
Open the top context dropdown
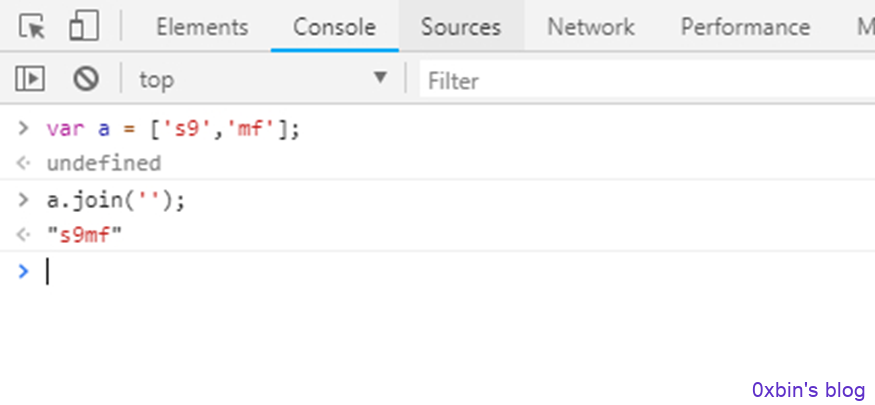(x=262, y=79)
